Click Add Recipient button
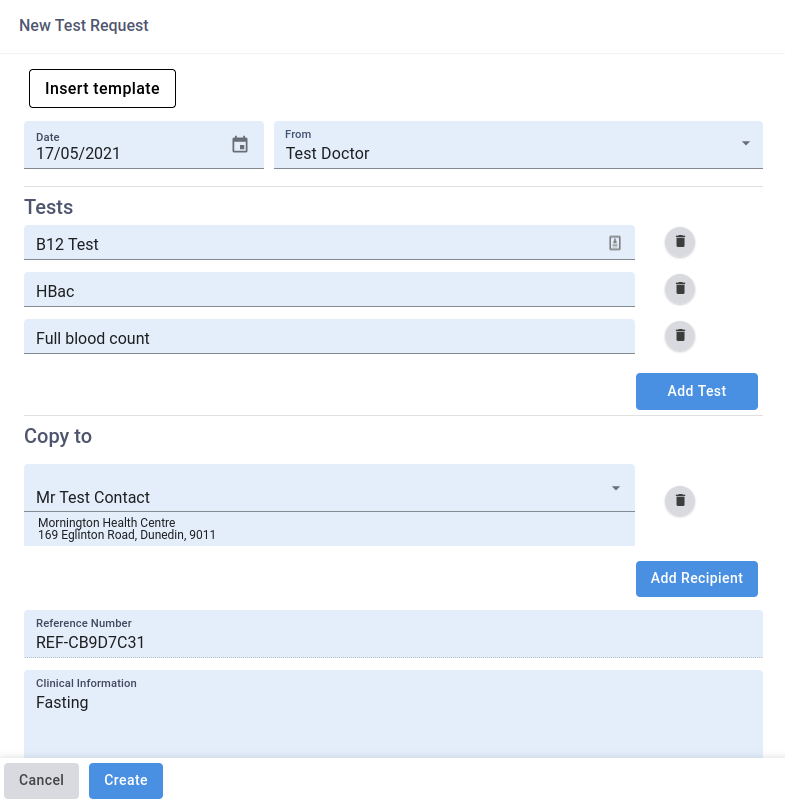The image size is (785, 804). 696,578
